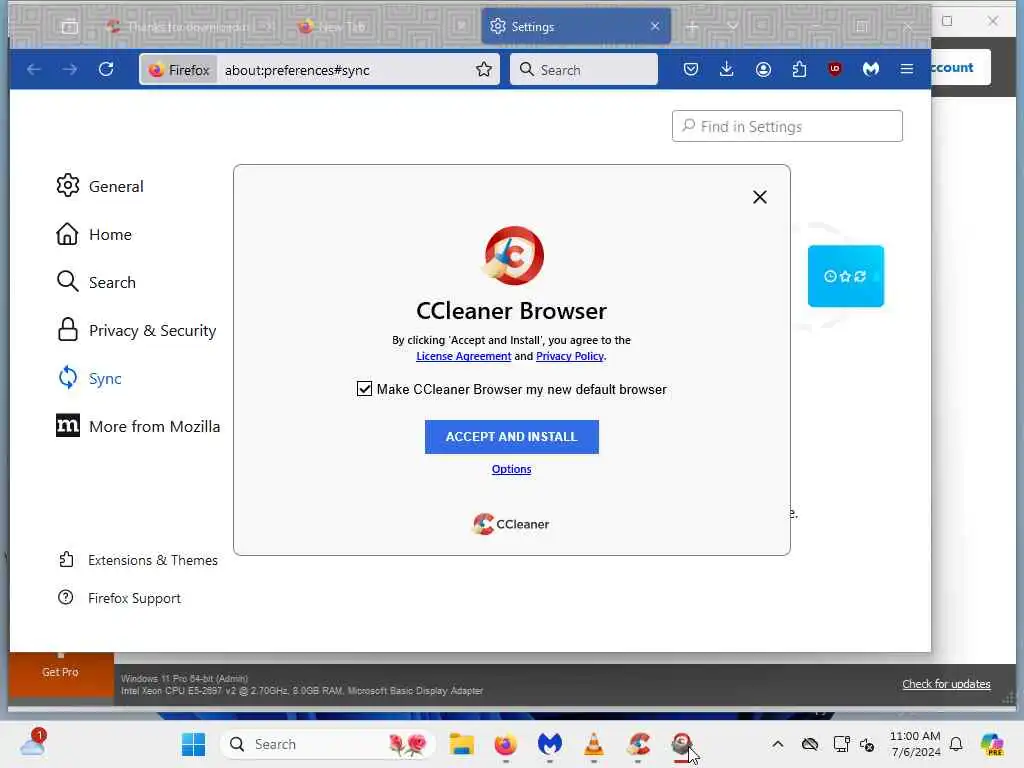The image size is (1024, 768).
Task: Open the Privacy Policy link
Action: click(569, 356)
